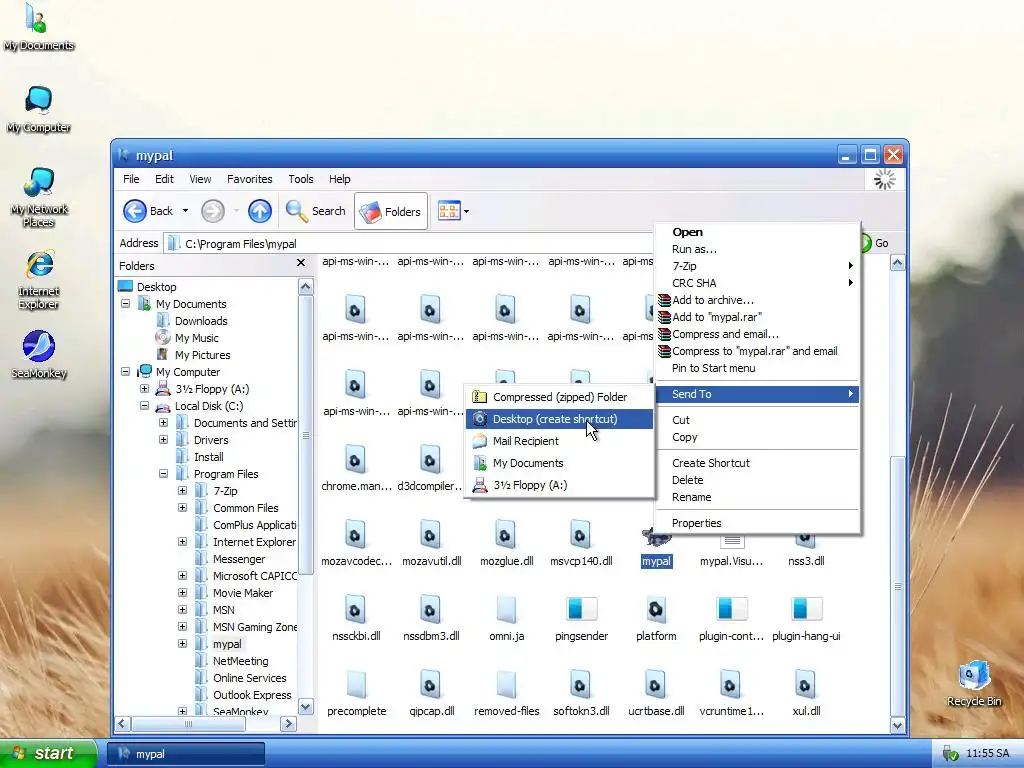Choose Mail Recipient in Send To

(x=559, y=441)
